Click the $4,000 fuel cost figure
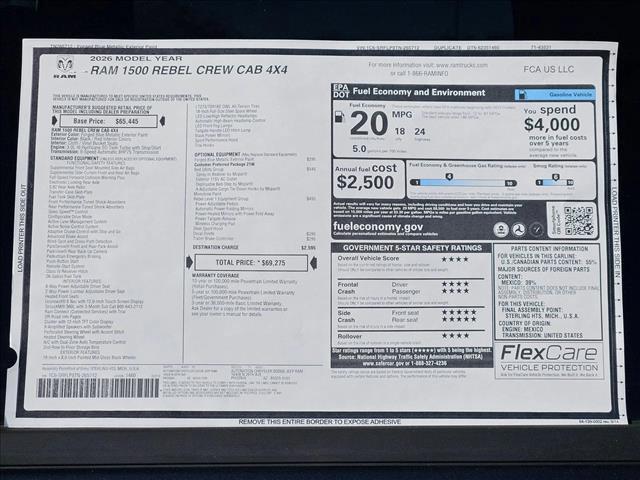 [x=552, y=124]
